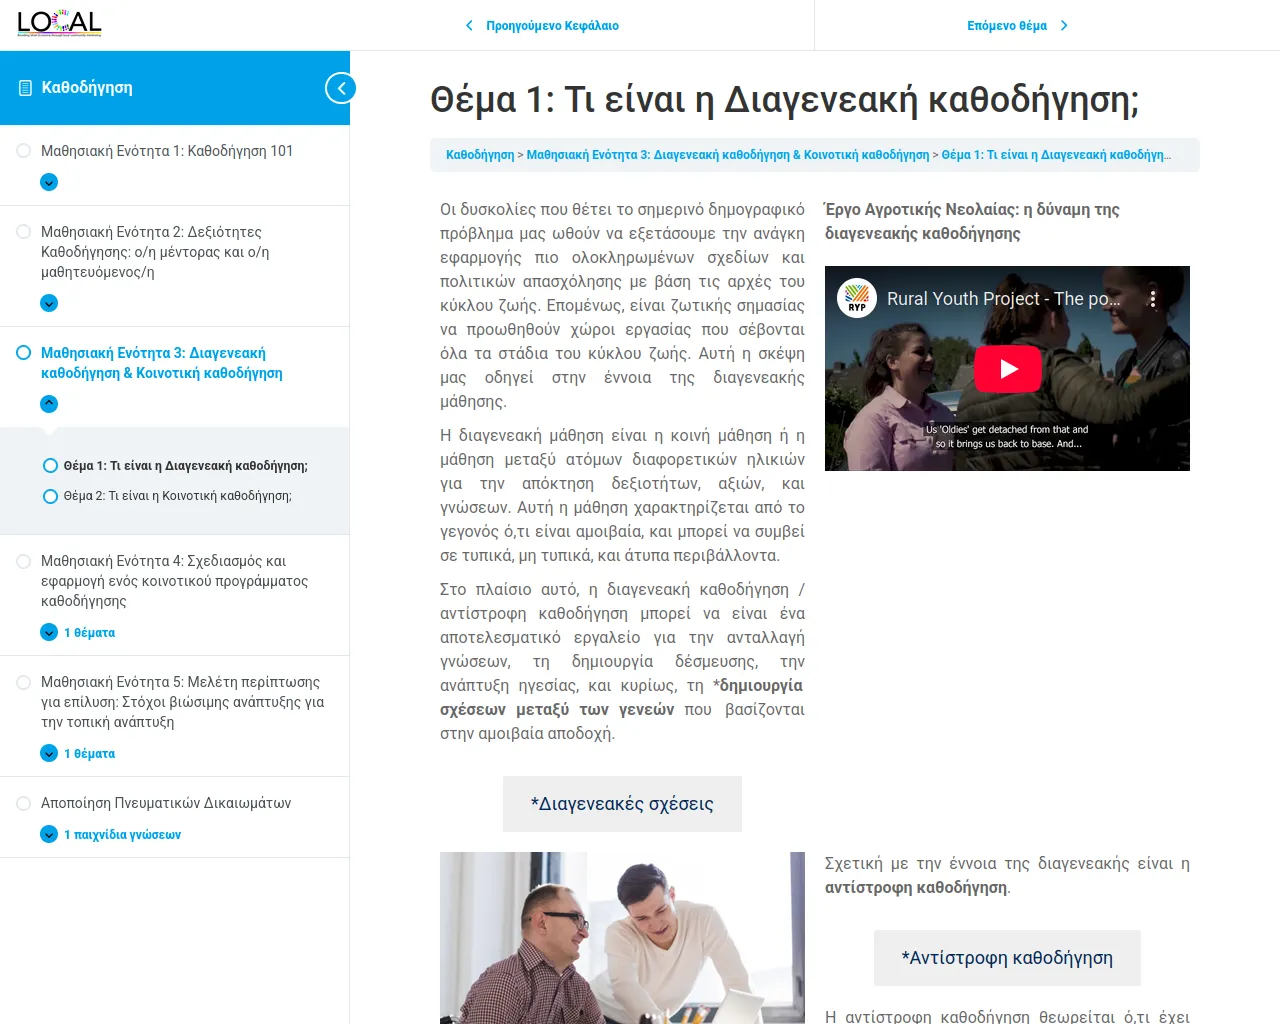Click the completion circle for Μαθησιακή Ενότητα 3
1280x1024 pixels.
click(23, 352)
